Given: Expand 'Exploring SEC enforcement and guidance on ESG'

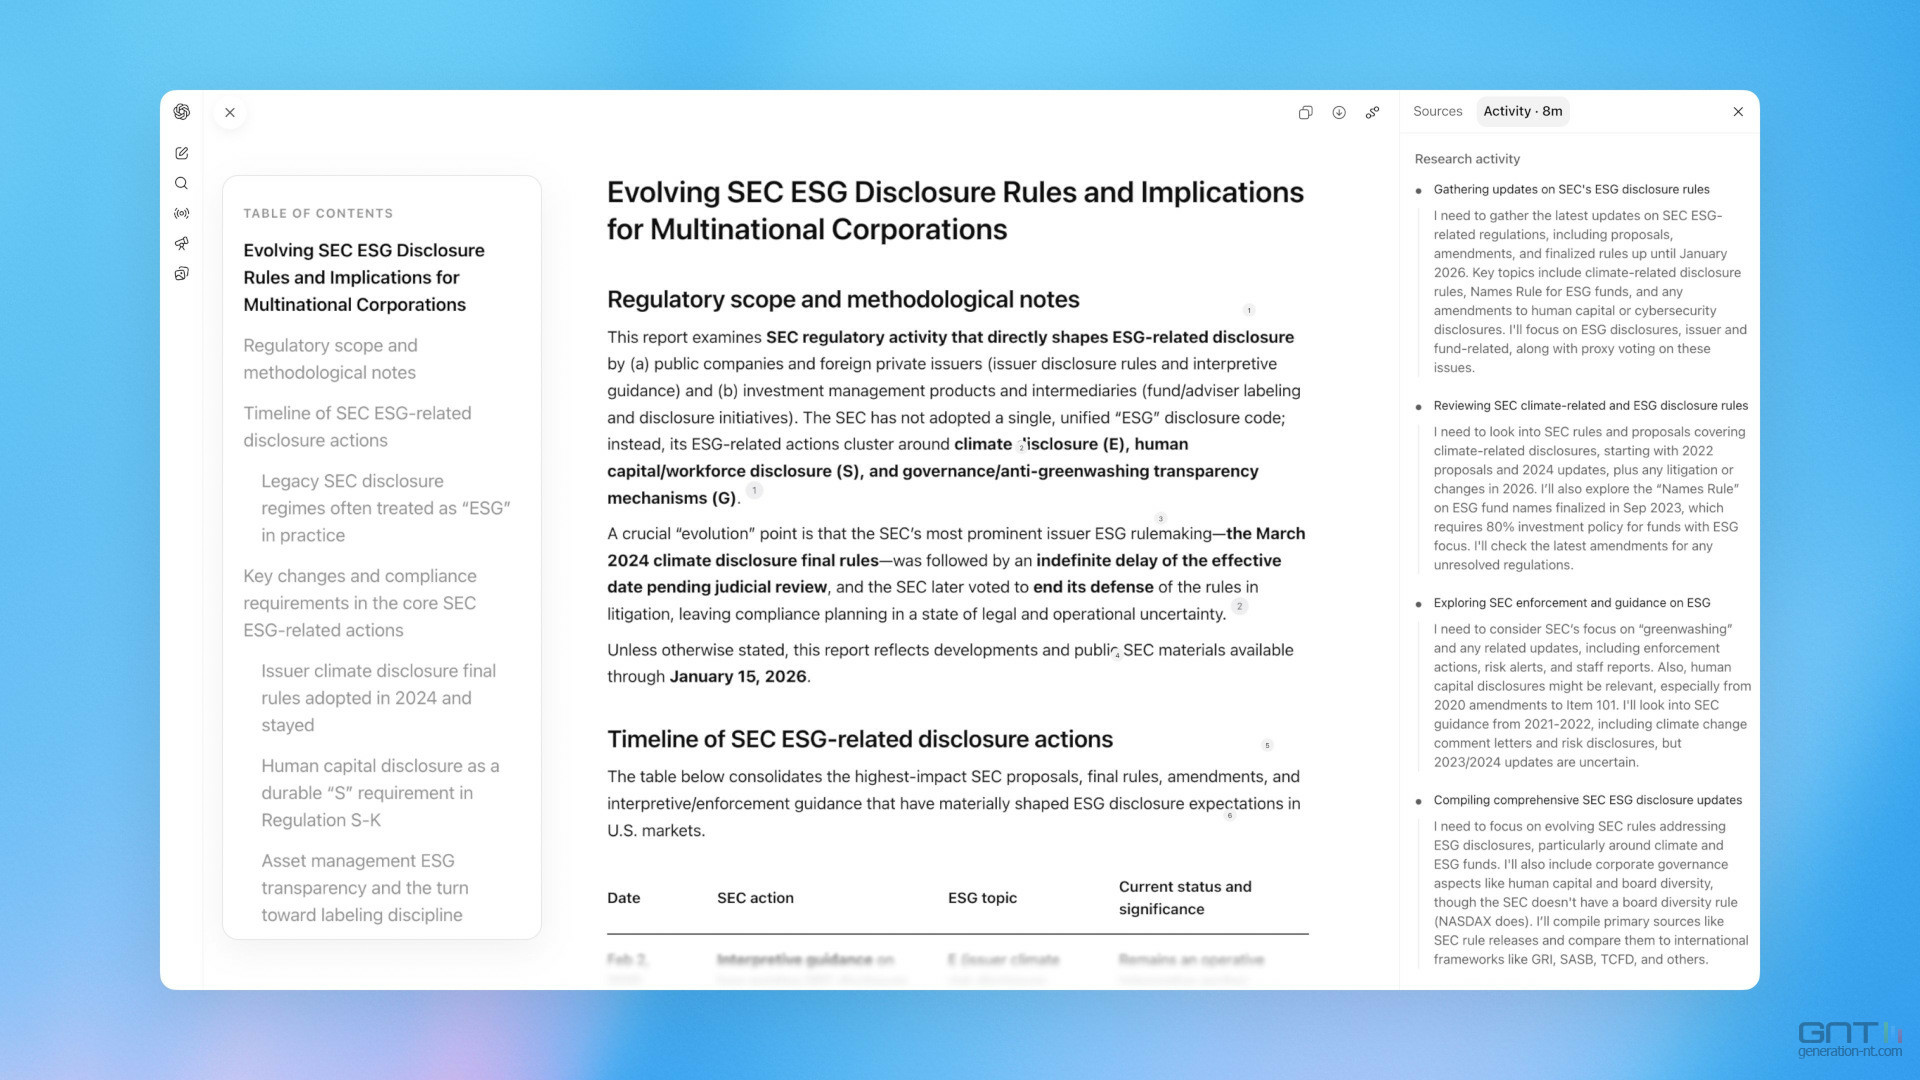Looking at the screenshot, I should [x=1571, y=603].
